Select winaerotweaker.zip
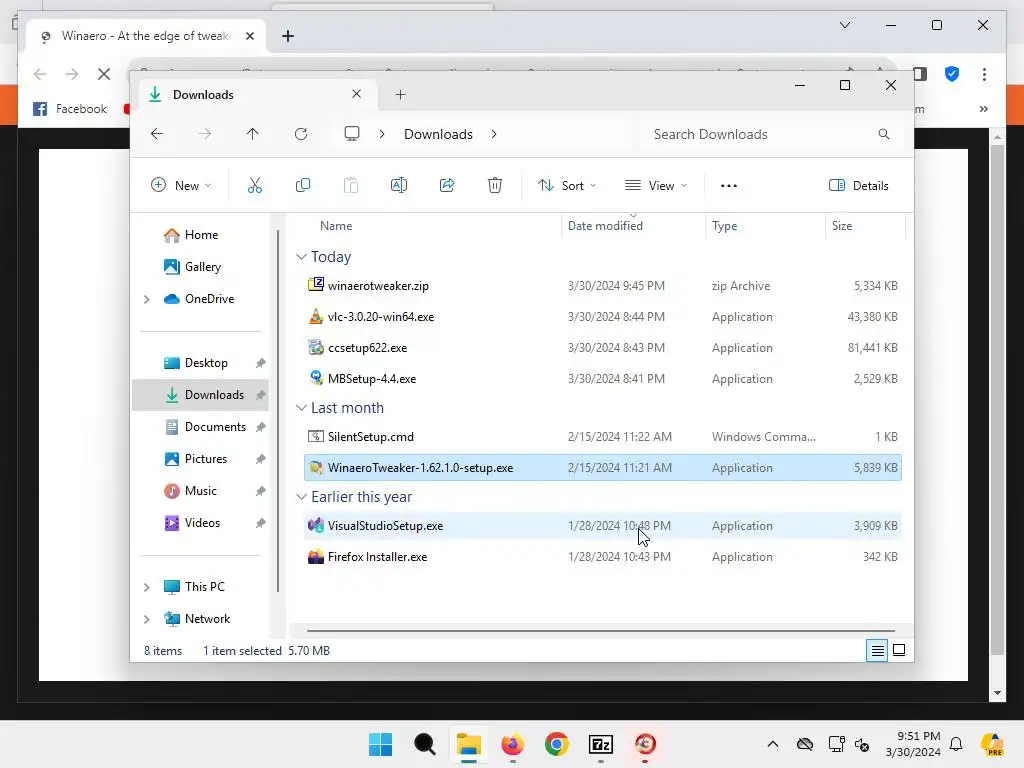This screenshot has width=1024, height=768. pyautogui.click(x=602, y=286)
